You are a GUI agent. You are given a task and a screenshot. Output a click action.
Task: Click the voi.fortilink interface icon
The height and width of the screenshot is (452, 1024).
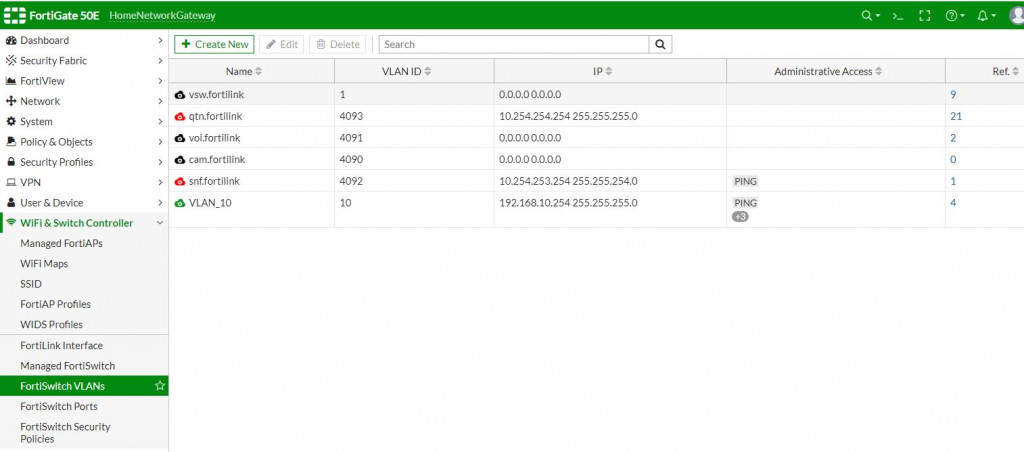pos(180,138)
